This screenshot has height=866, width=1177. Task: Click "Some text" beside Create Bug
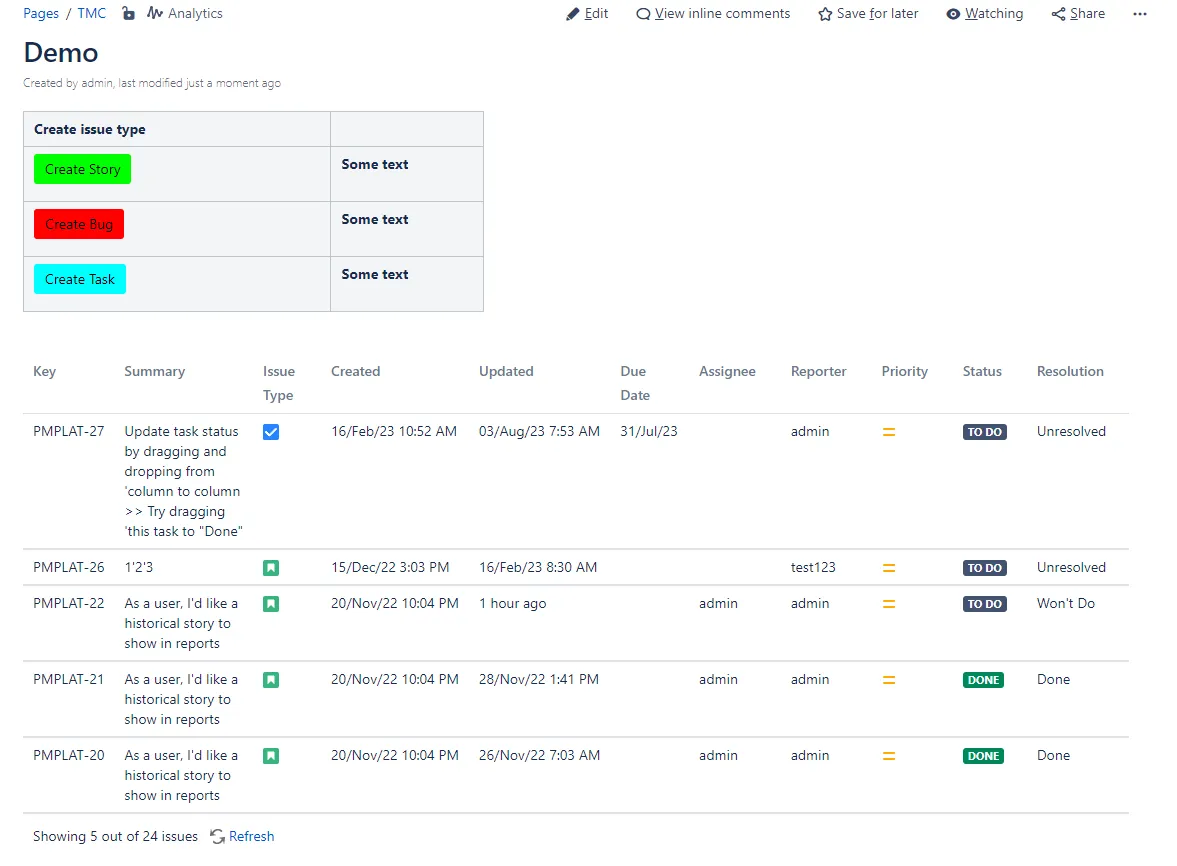pyautogui.click(x=375, y=219)
